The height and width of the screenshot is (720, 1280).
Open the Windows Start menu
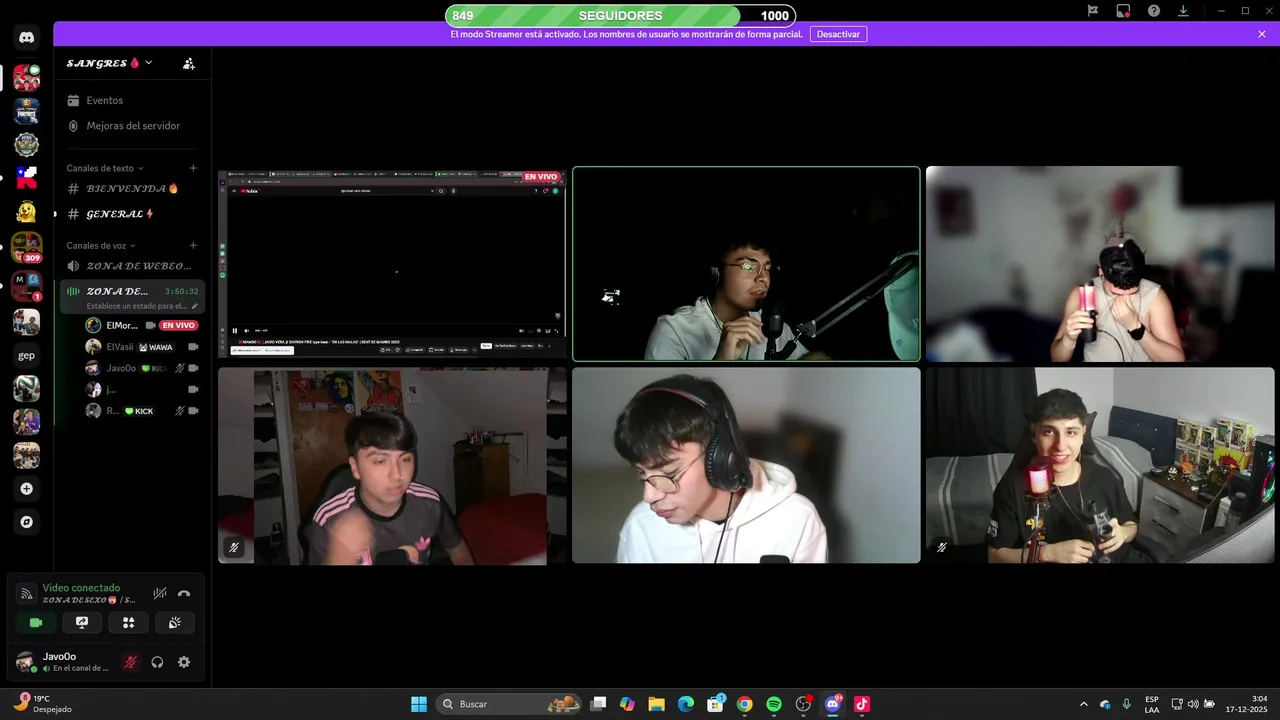coord(419,704)
